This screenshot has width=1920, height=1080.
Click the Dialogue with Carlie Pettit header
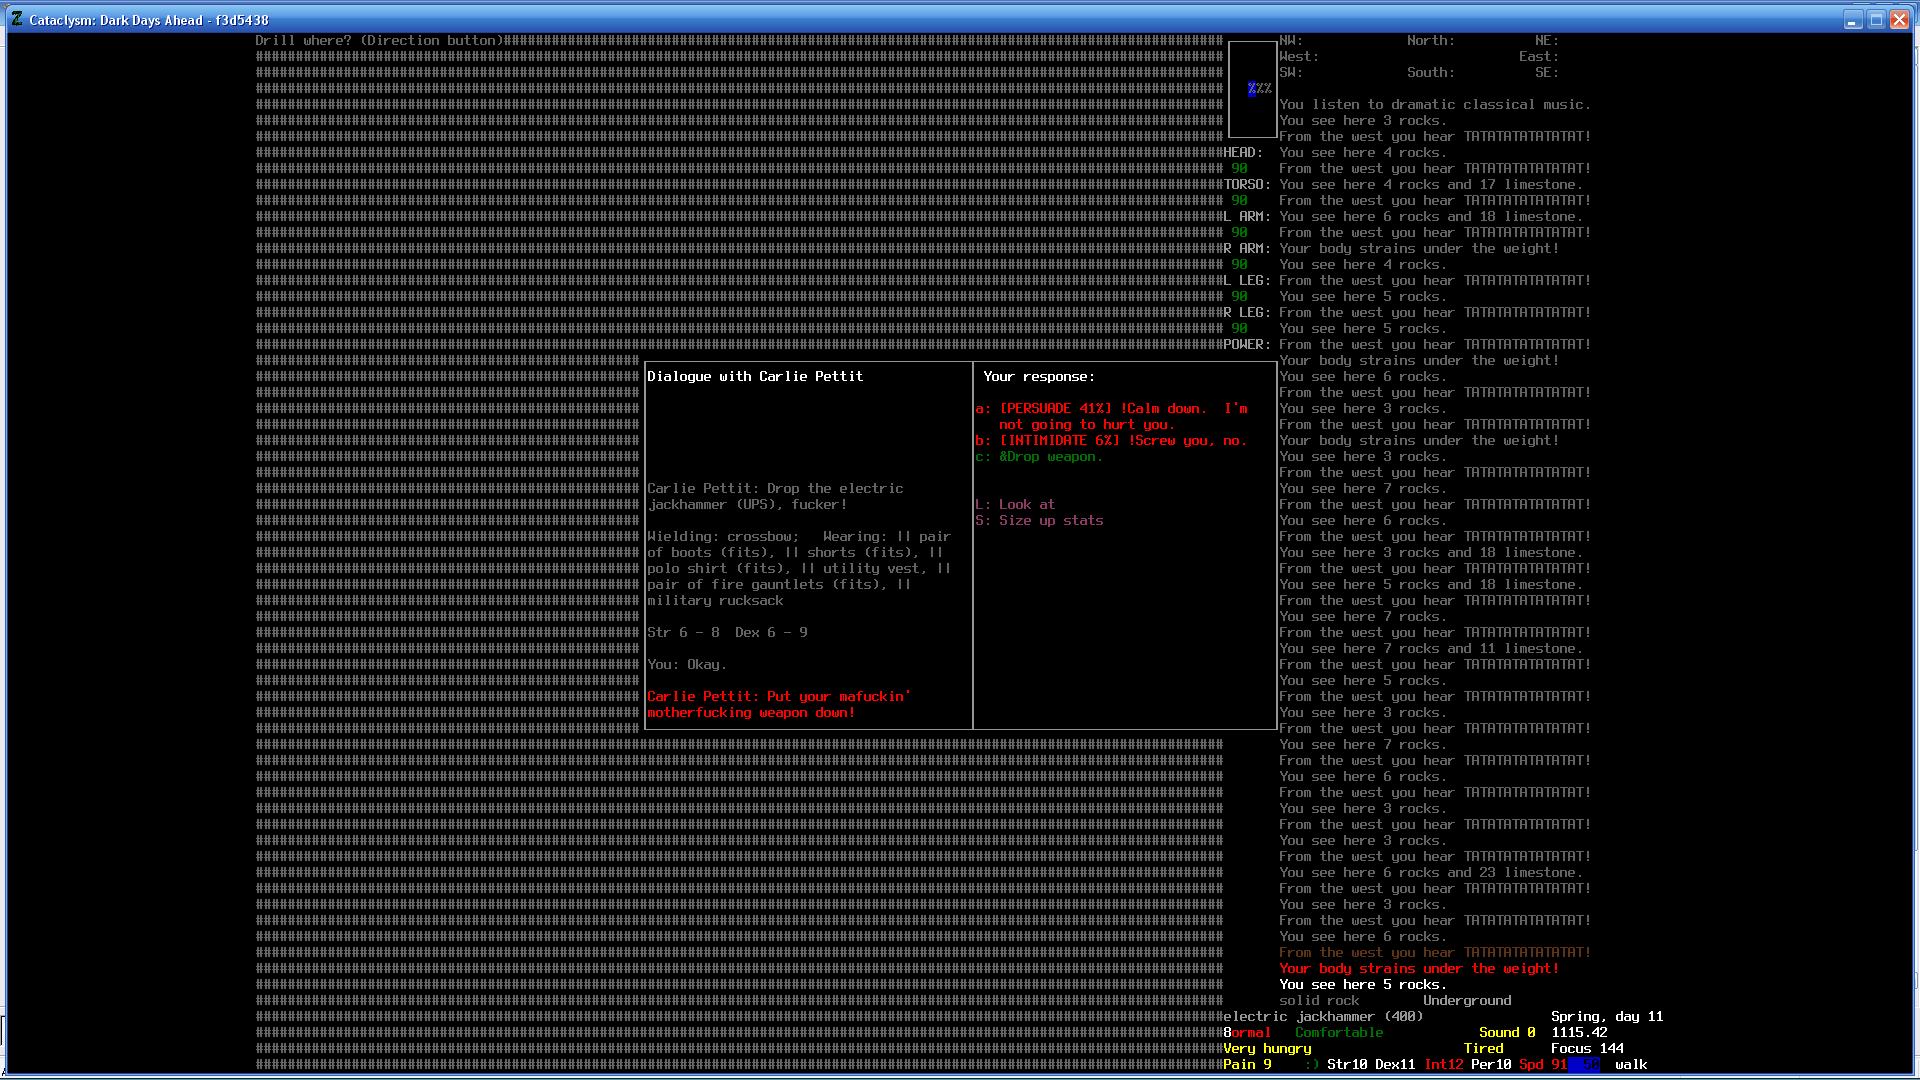tap(755, 377)
